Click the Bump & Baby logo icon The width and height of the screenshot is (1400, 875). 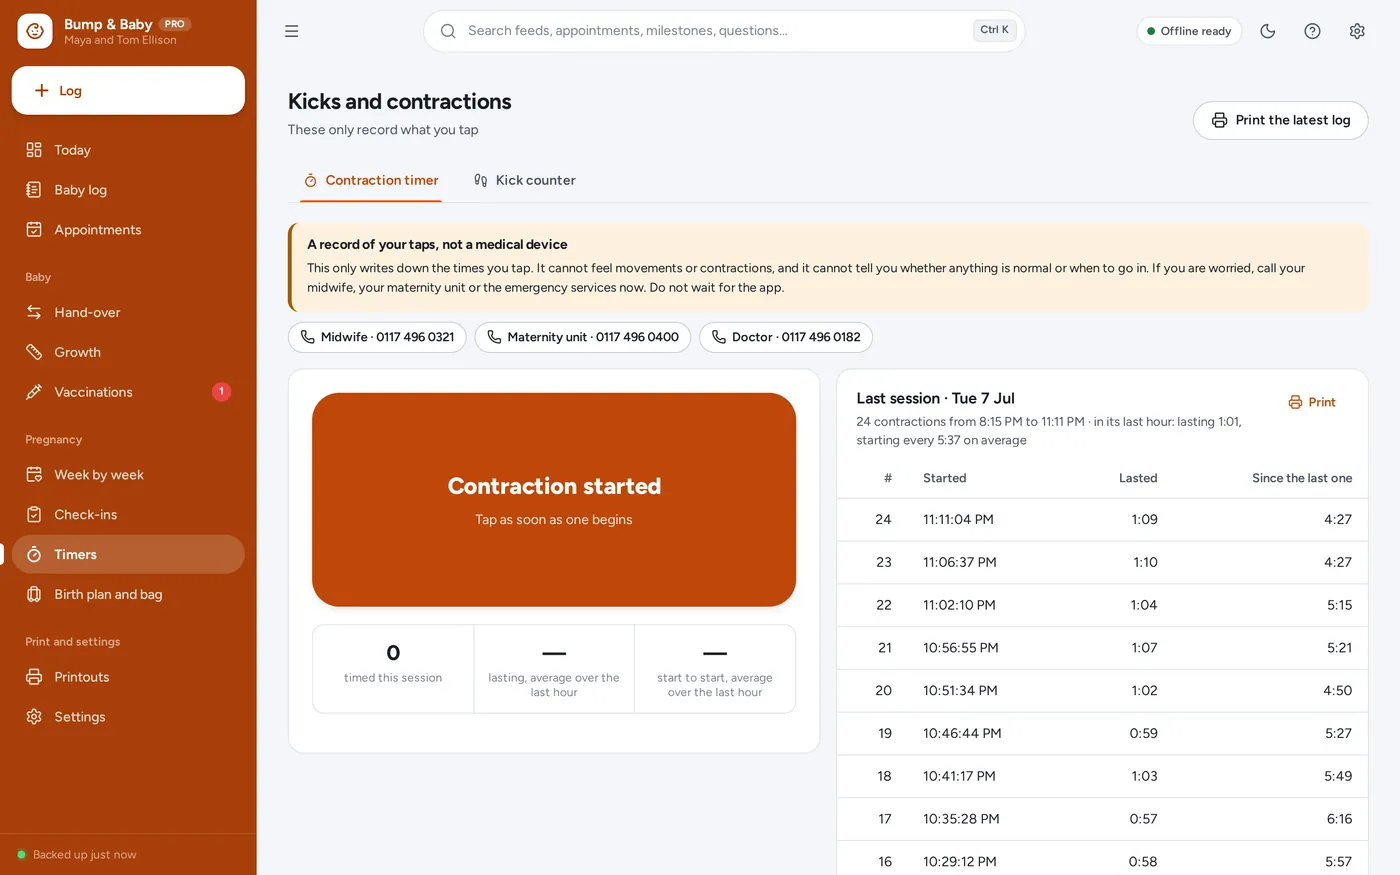click(x=35, y=31)
